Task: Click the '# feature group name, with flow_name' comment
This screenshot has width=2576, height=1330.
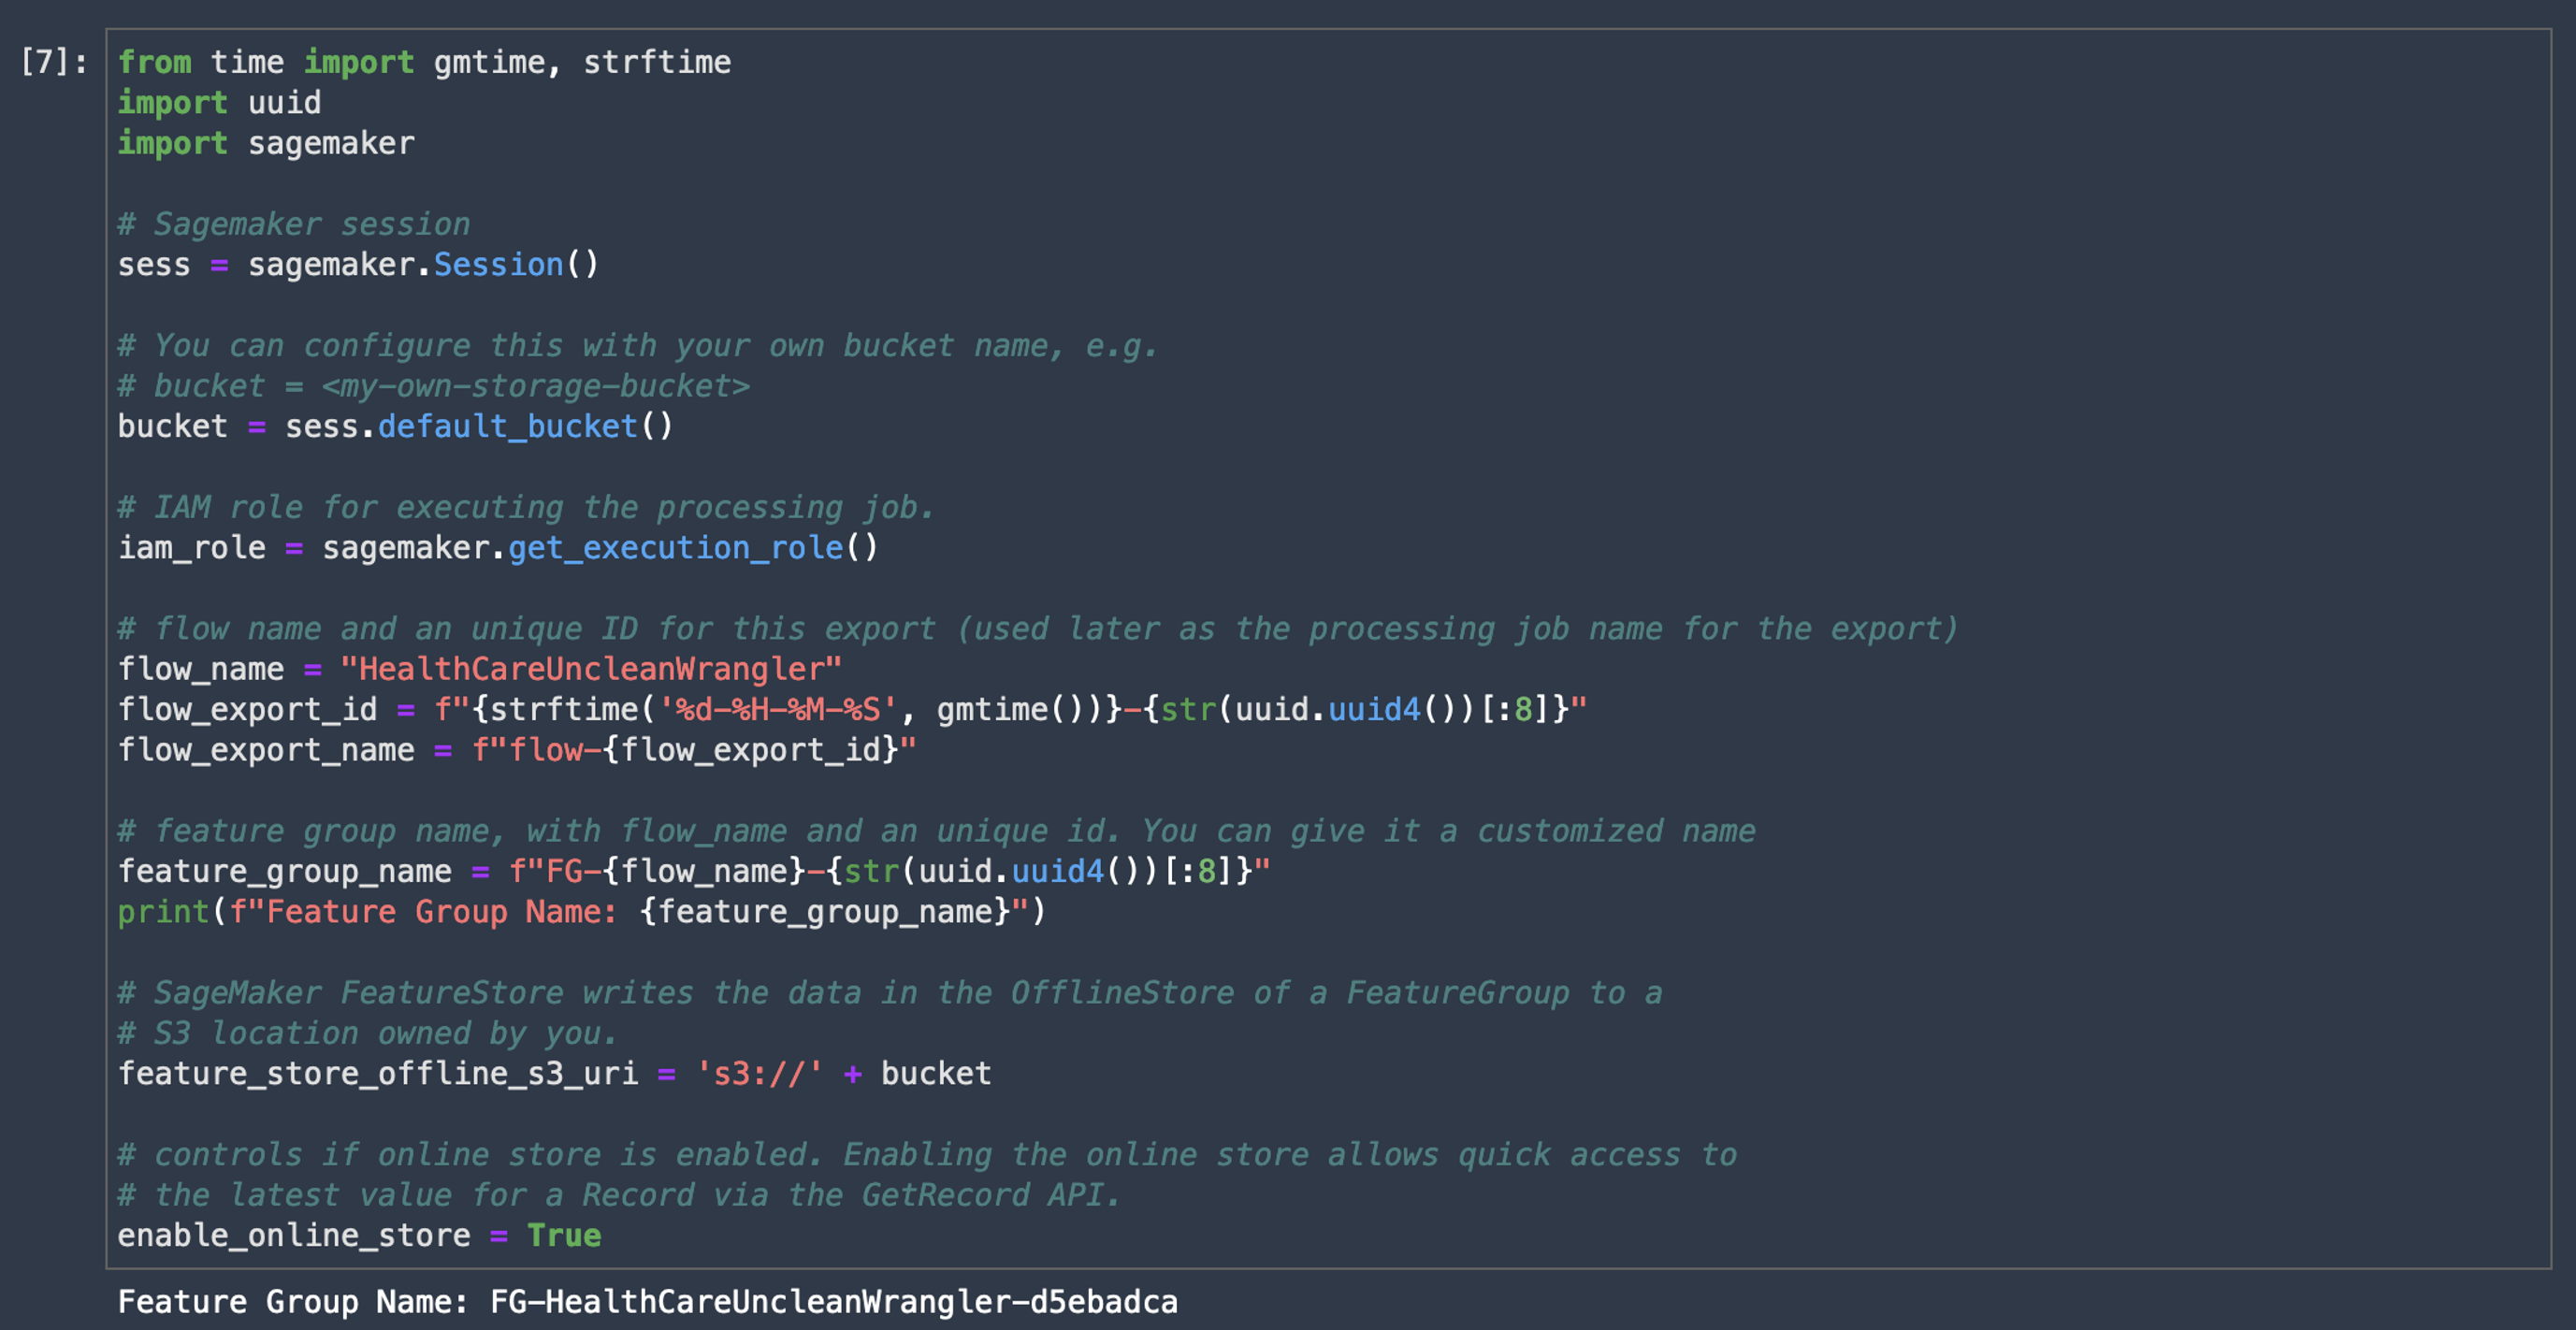Action: (936, 831)
